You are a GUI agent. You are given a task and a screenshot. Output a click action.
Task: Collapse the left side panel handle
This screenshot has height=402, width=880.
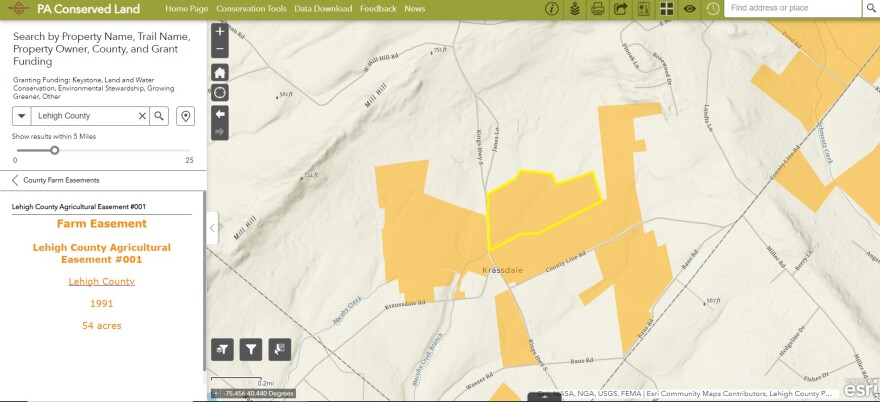(211, 228)
